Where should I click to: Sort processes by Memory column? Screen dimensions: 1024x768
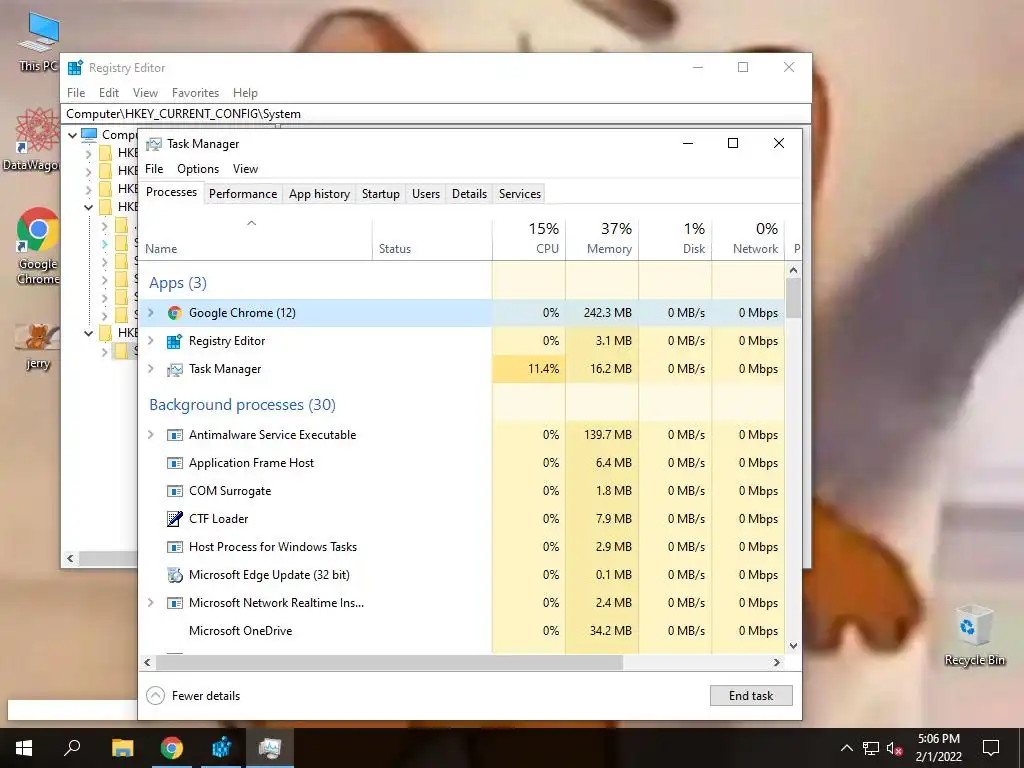click(602, 238)
